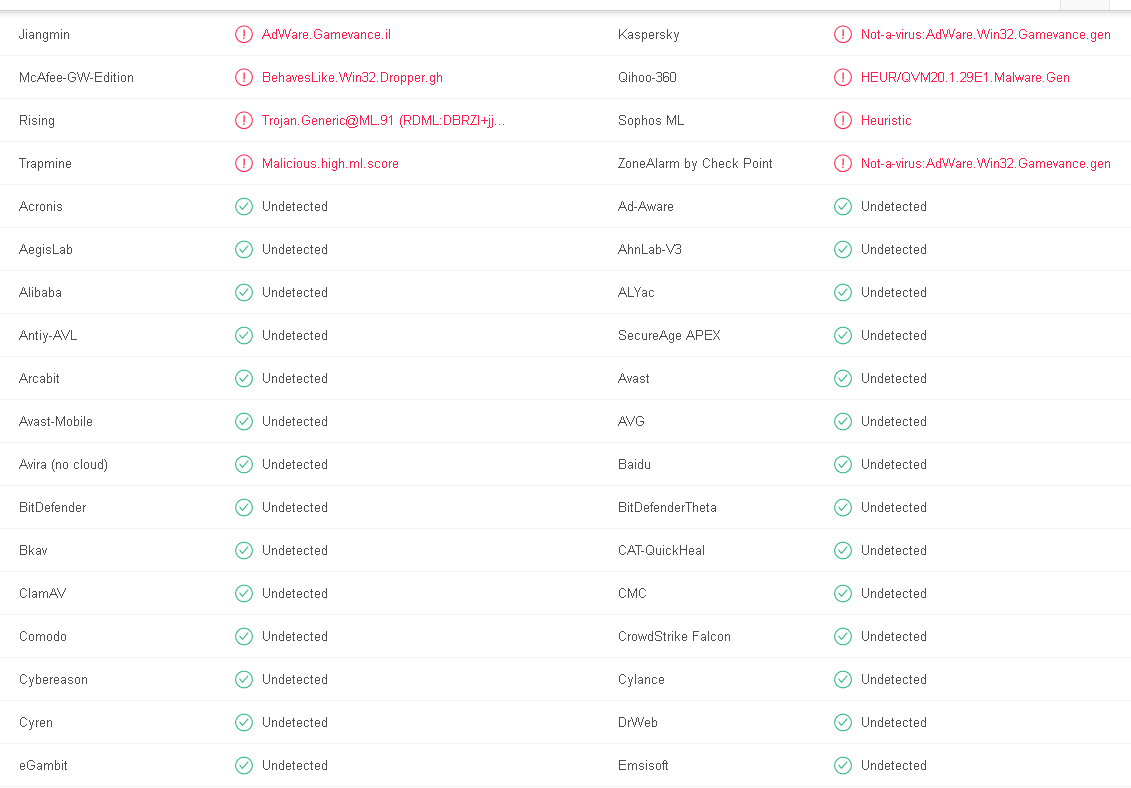Click the BitDefenderTheta engine name
This screenshot has width=1131, height=788.
pyautogui.click(x=667, y=507)
